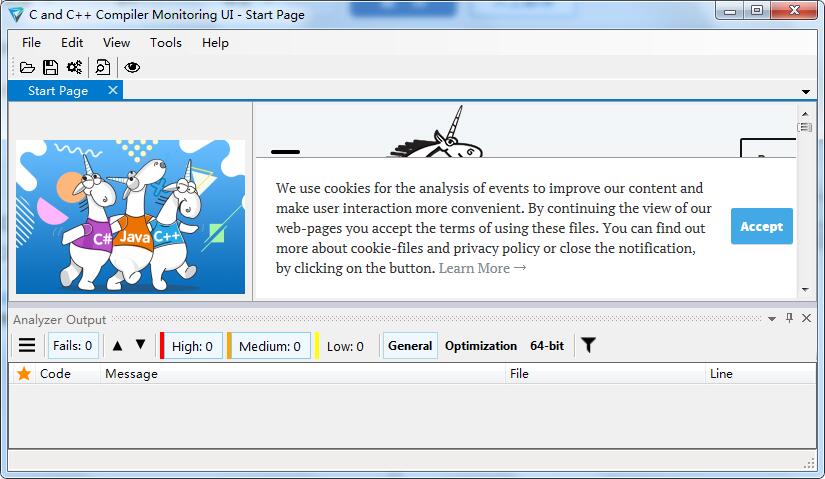Toggle the 64-bit diagnostics group
Screen dimensions: 825x479
(547, 346)
